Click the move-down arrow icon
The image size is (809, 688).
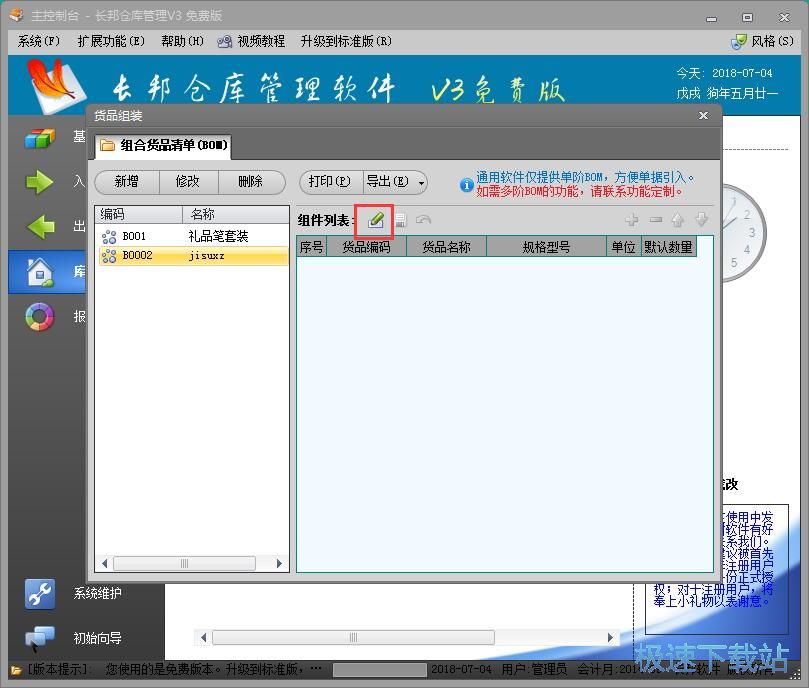(x=702, y=220)
